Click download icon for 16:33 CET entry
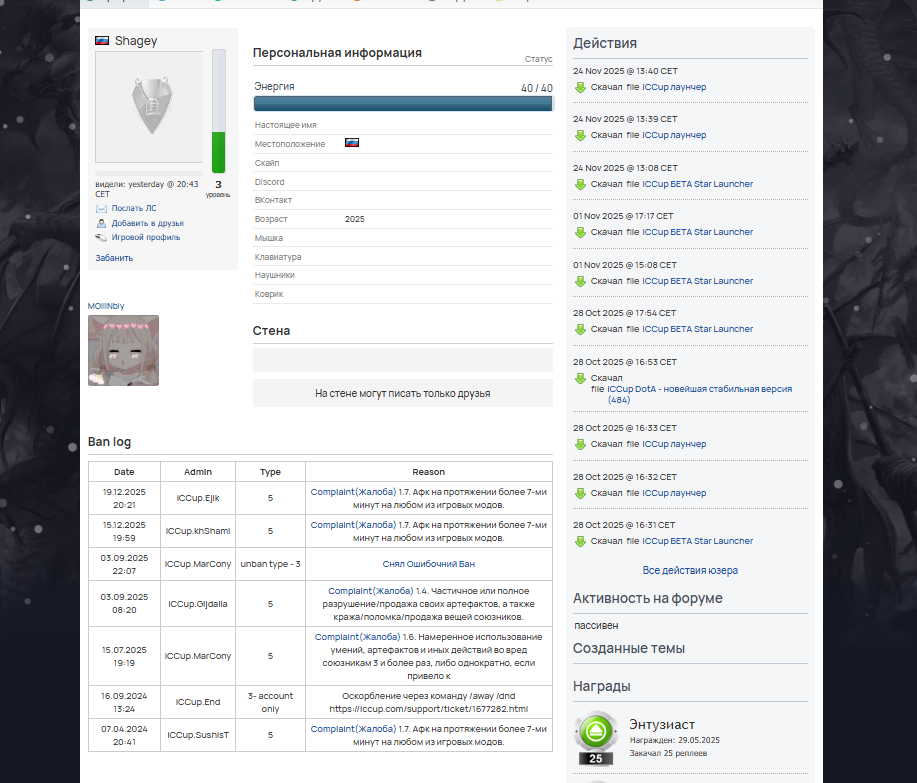 [580, 445]
